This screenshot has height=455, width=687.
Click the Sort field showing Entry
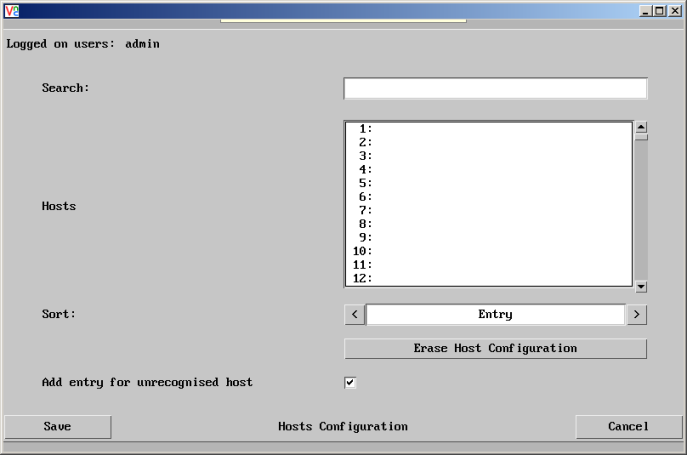[x=496, y=314]
